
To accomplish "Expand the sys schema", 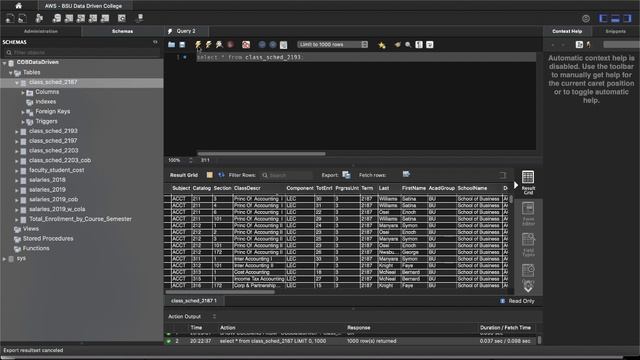I will 4,259.
